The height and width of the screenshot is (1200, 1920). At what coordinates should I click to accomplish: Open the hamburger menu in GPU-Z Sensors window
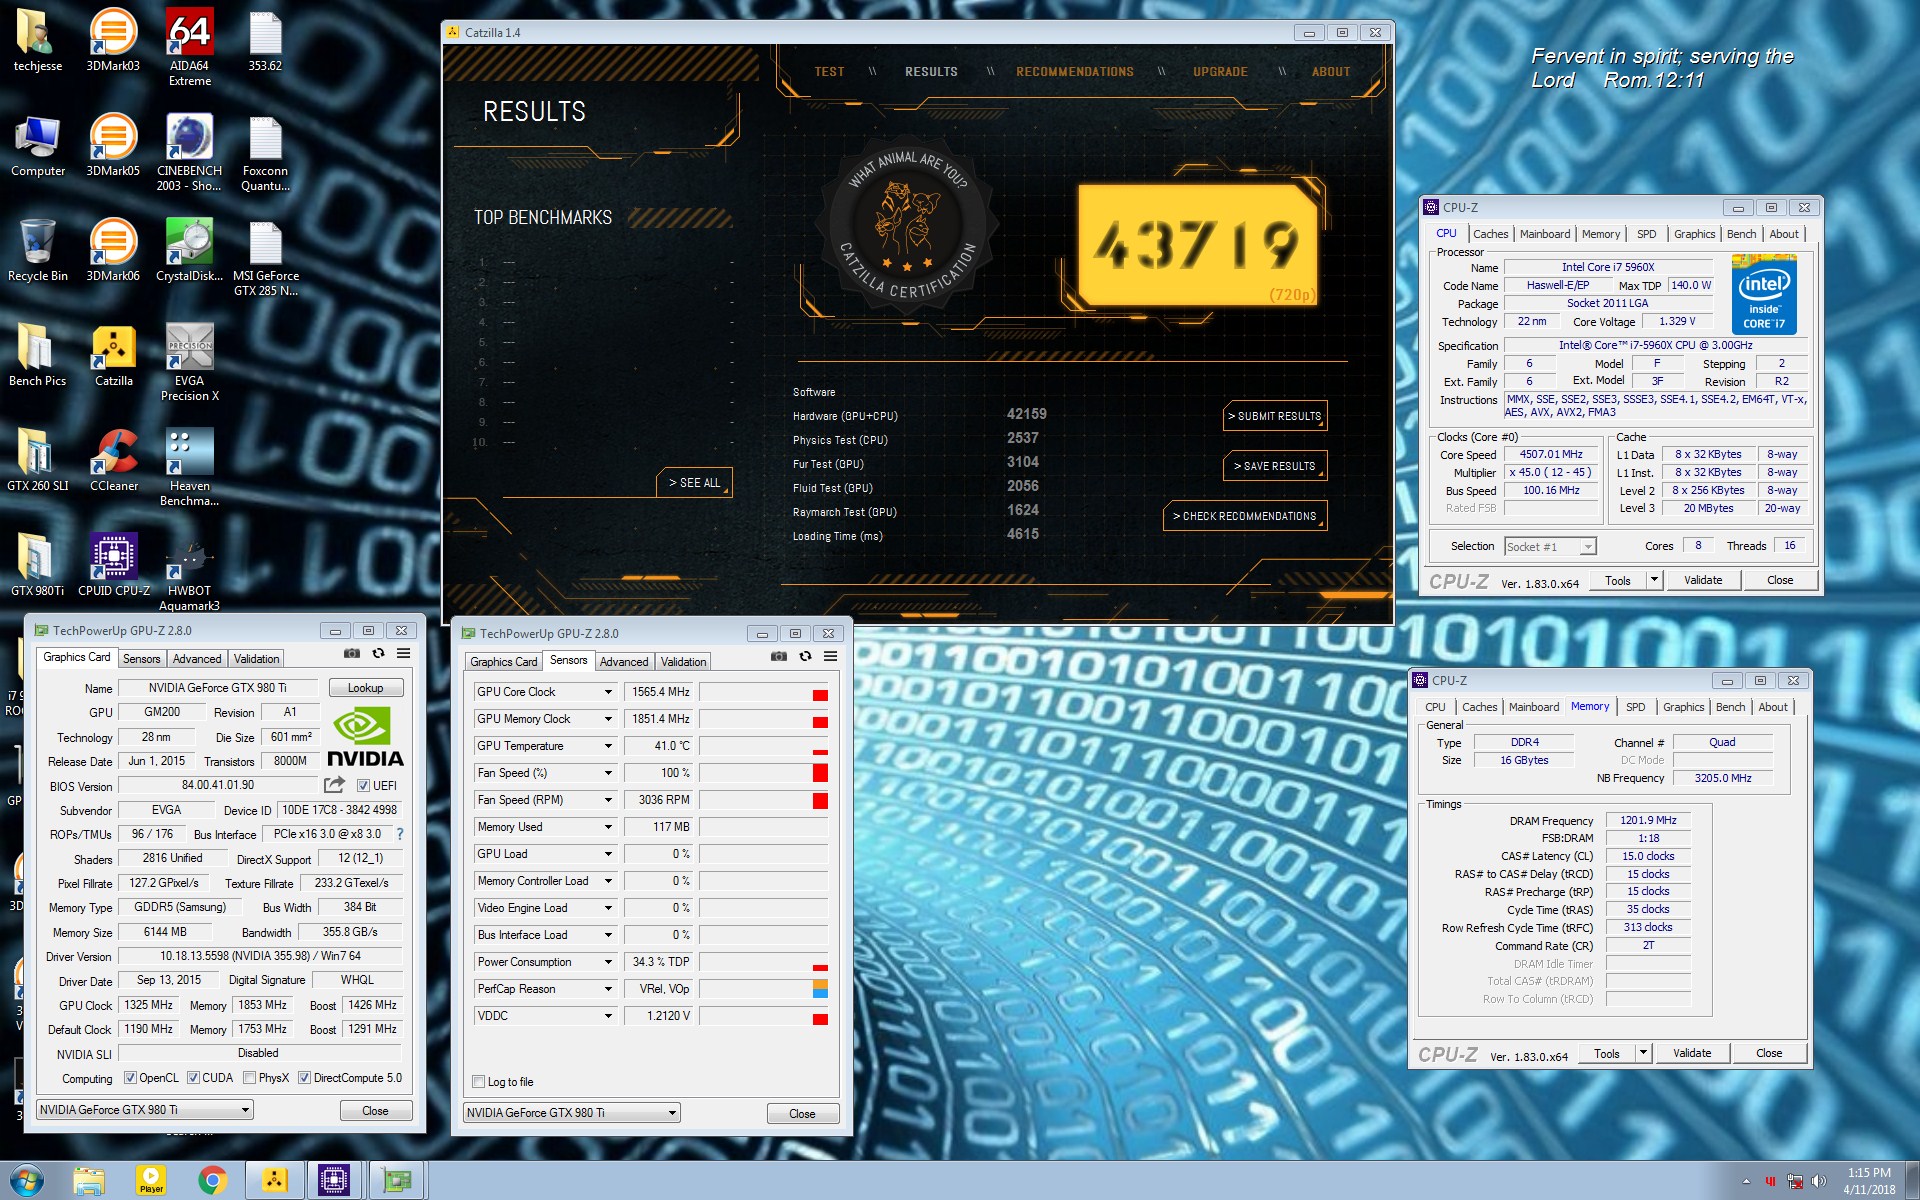tap(830, 657)
